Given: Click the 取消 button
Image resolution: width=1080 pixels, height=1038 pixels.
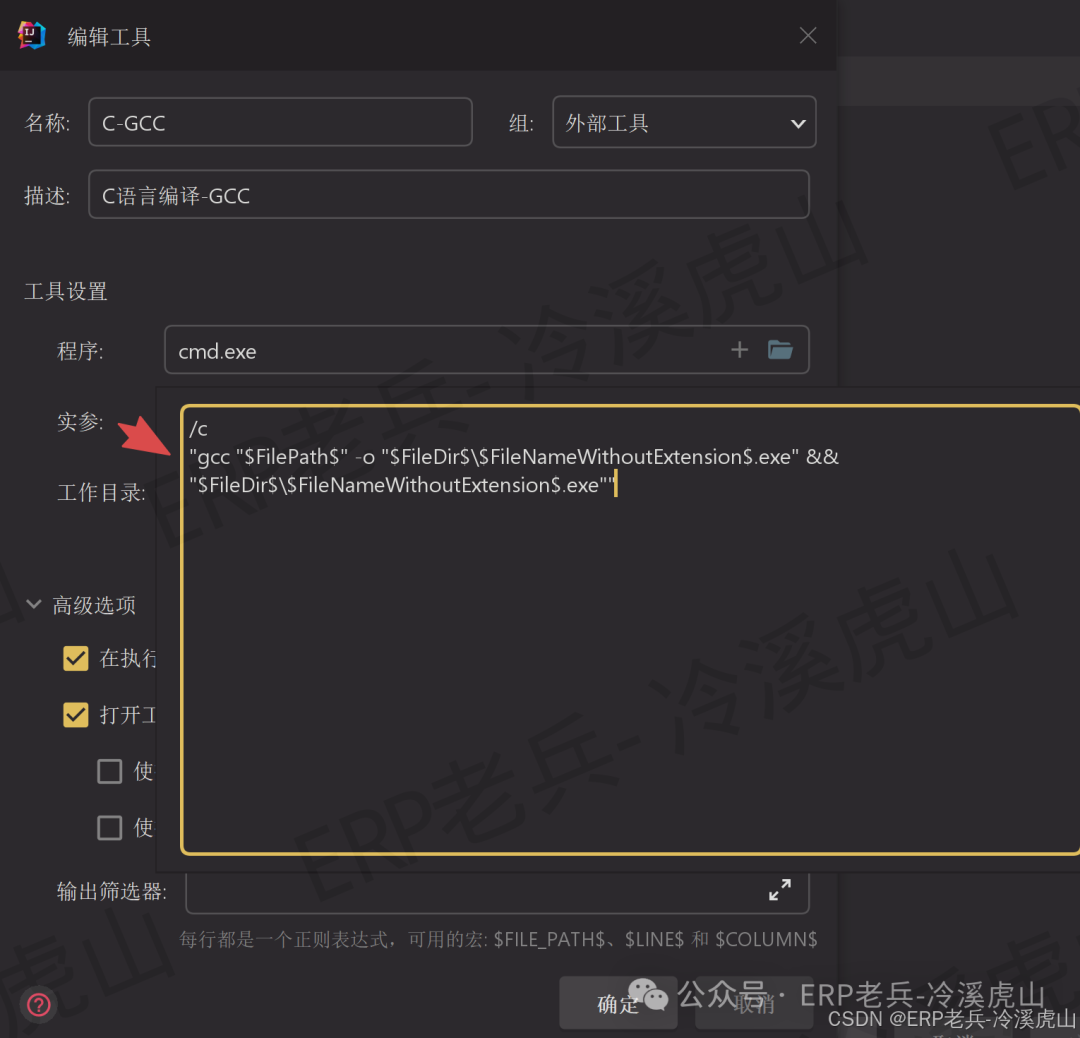Looking at the screenshot, I should (x=754, y=1004).
